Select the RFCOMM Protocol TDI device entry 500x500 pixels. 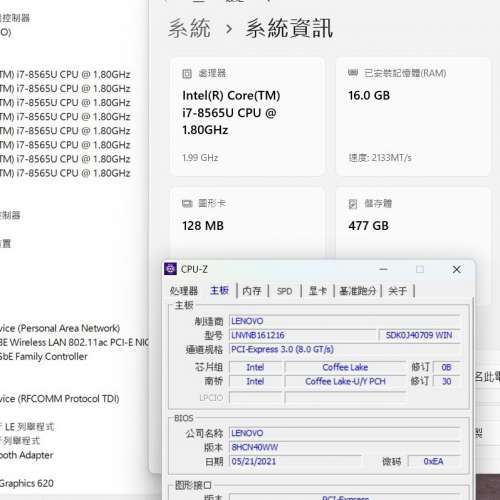point(60,399)
